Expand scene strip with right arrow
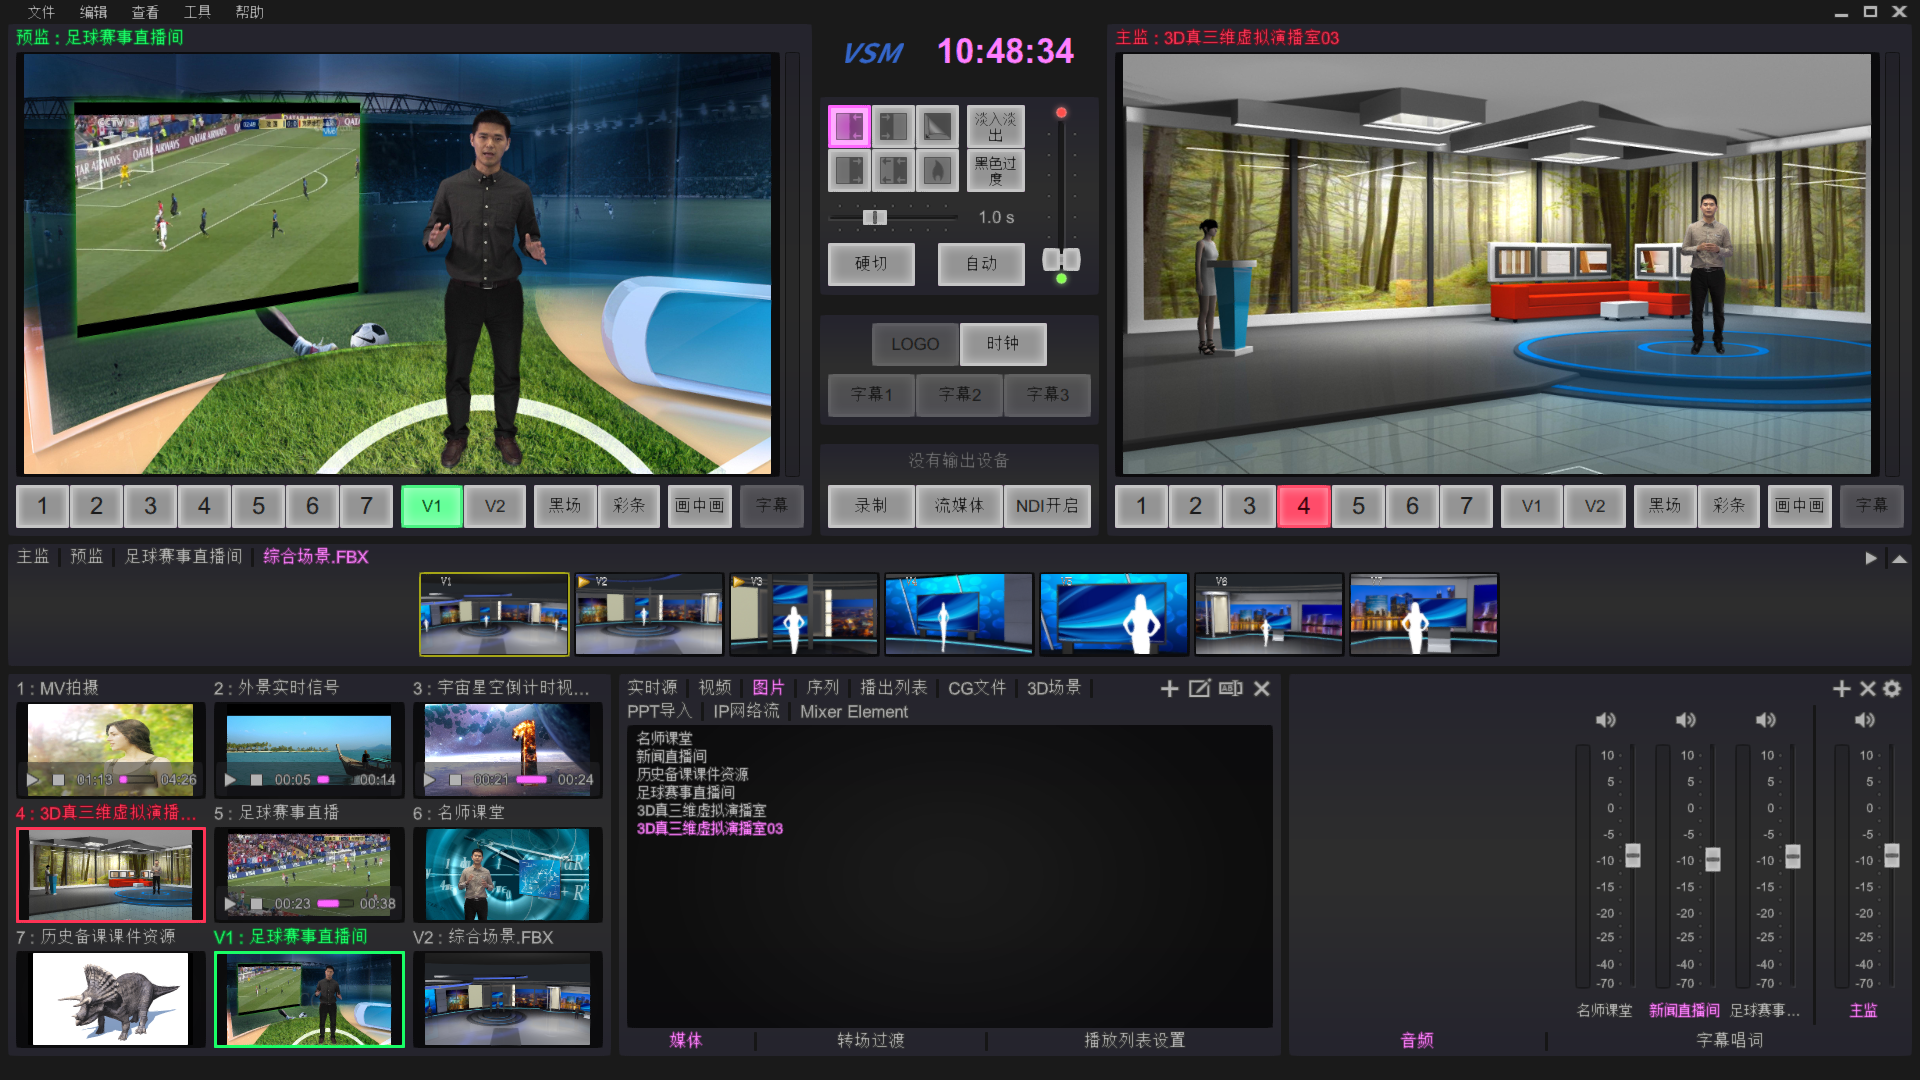The image size is (1920, 1084). tap(1871, 559)
